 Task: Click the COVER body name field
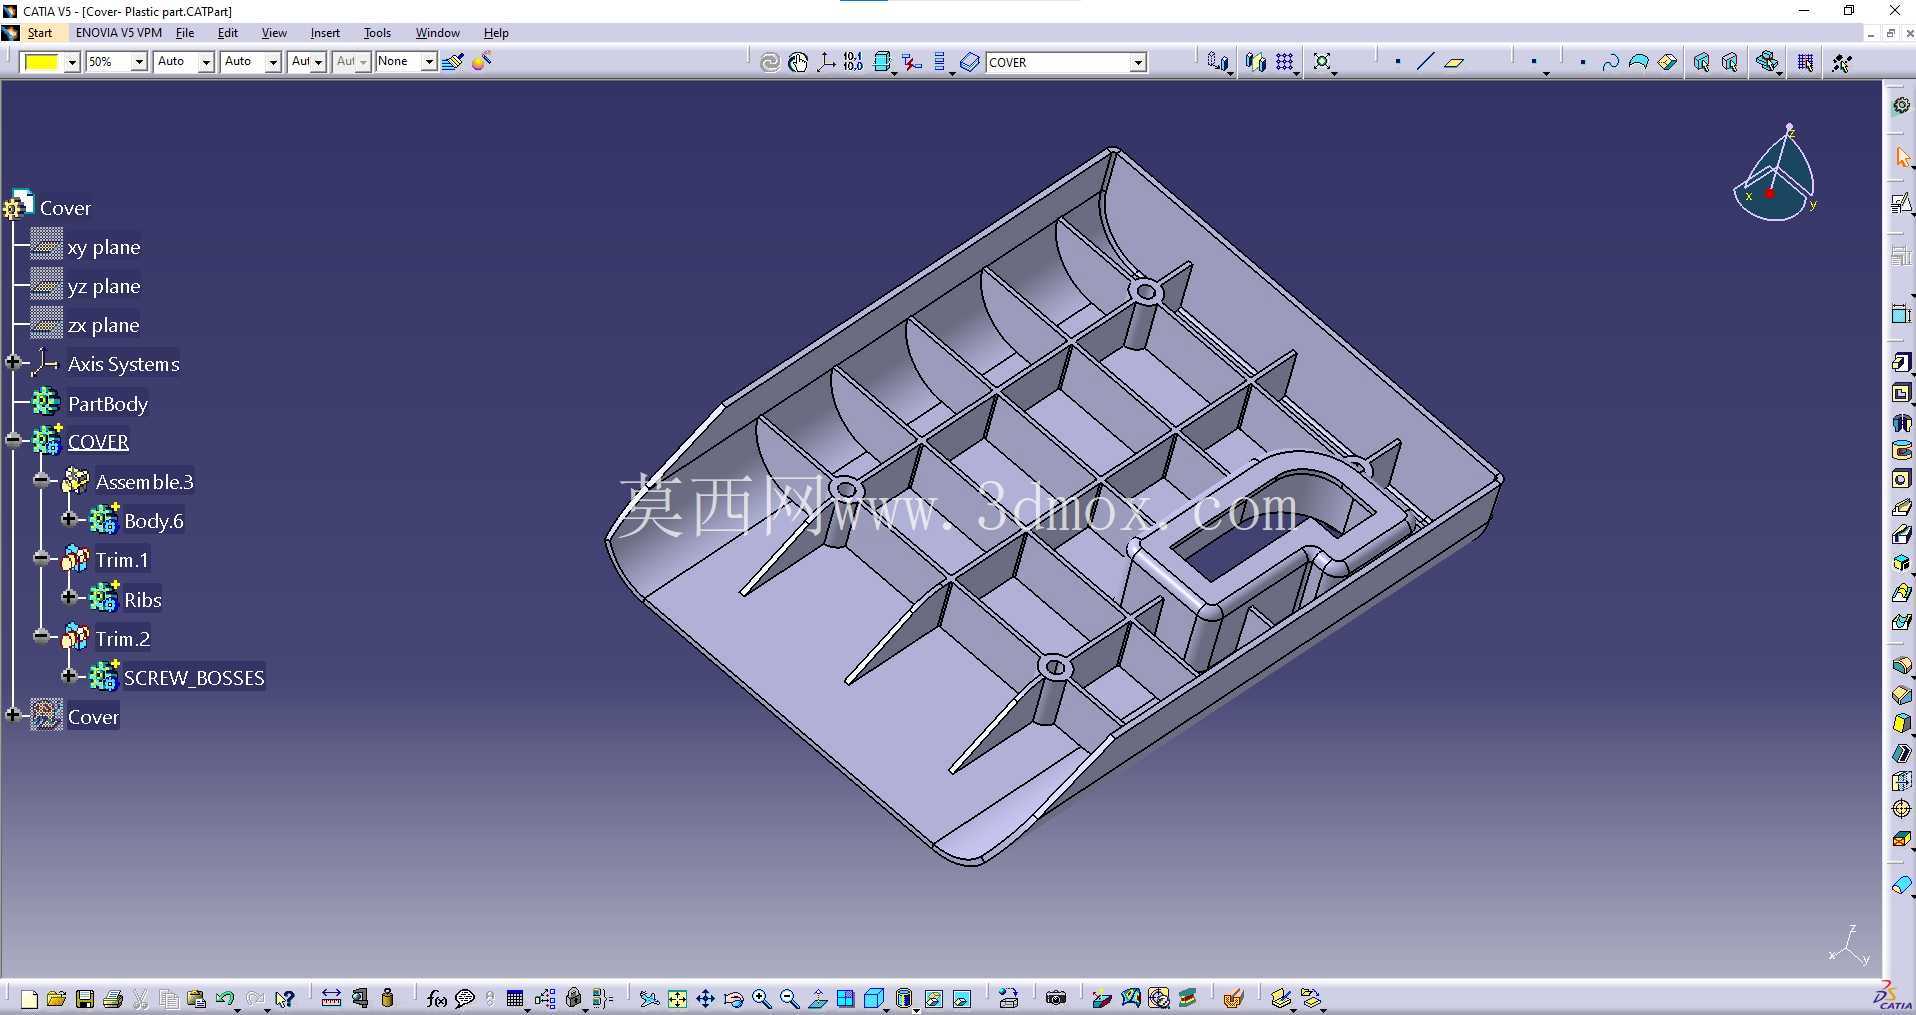click(x=1058, y=62)
